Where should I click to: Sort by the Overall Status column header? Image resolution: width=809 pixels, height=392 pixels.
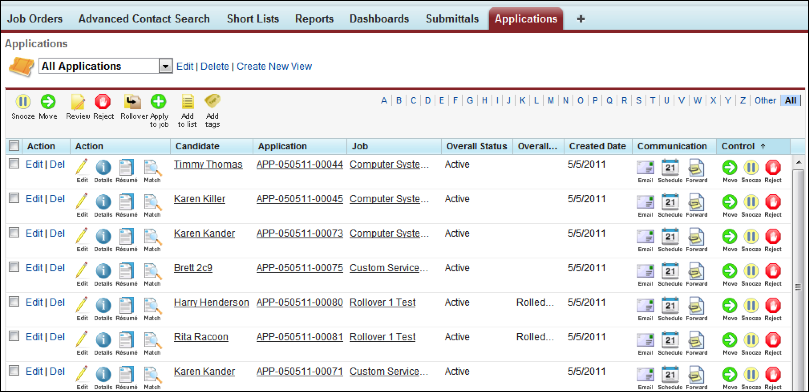pos(477,146)
